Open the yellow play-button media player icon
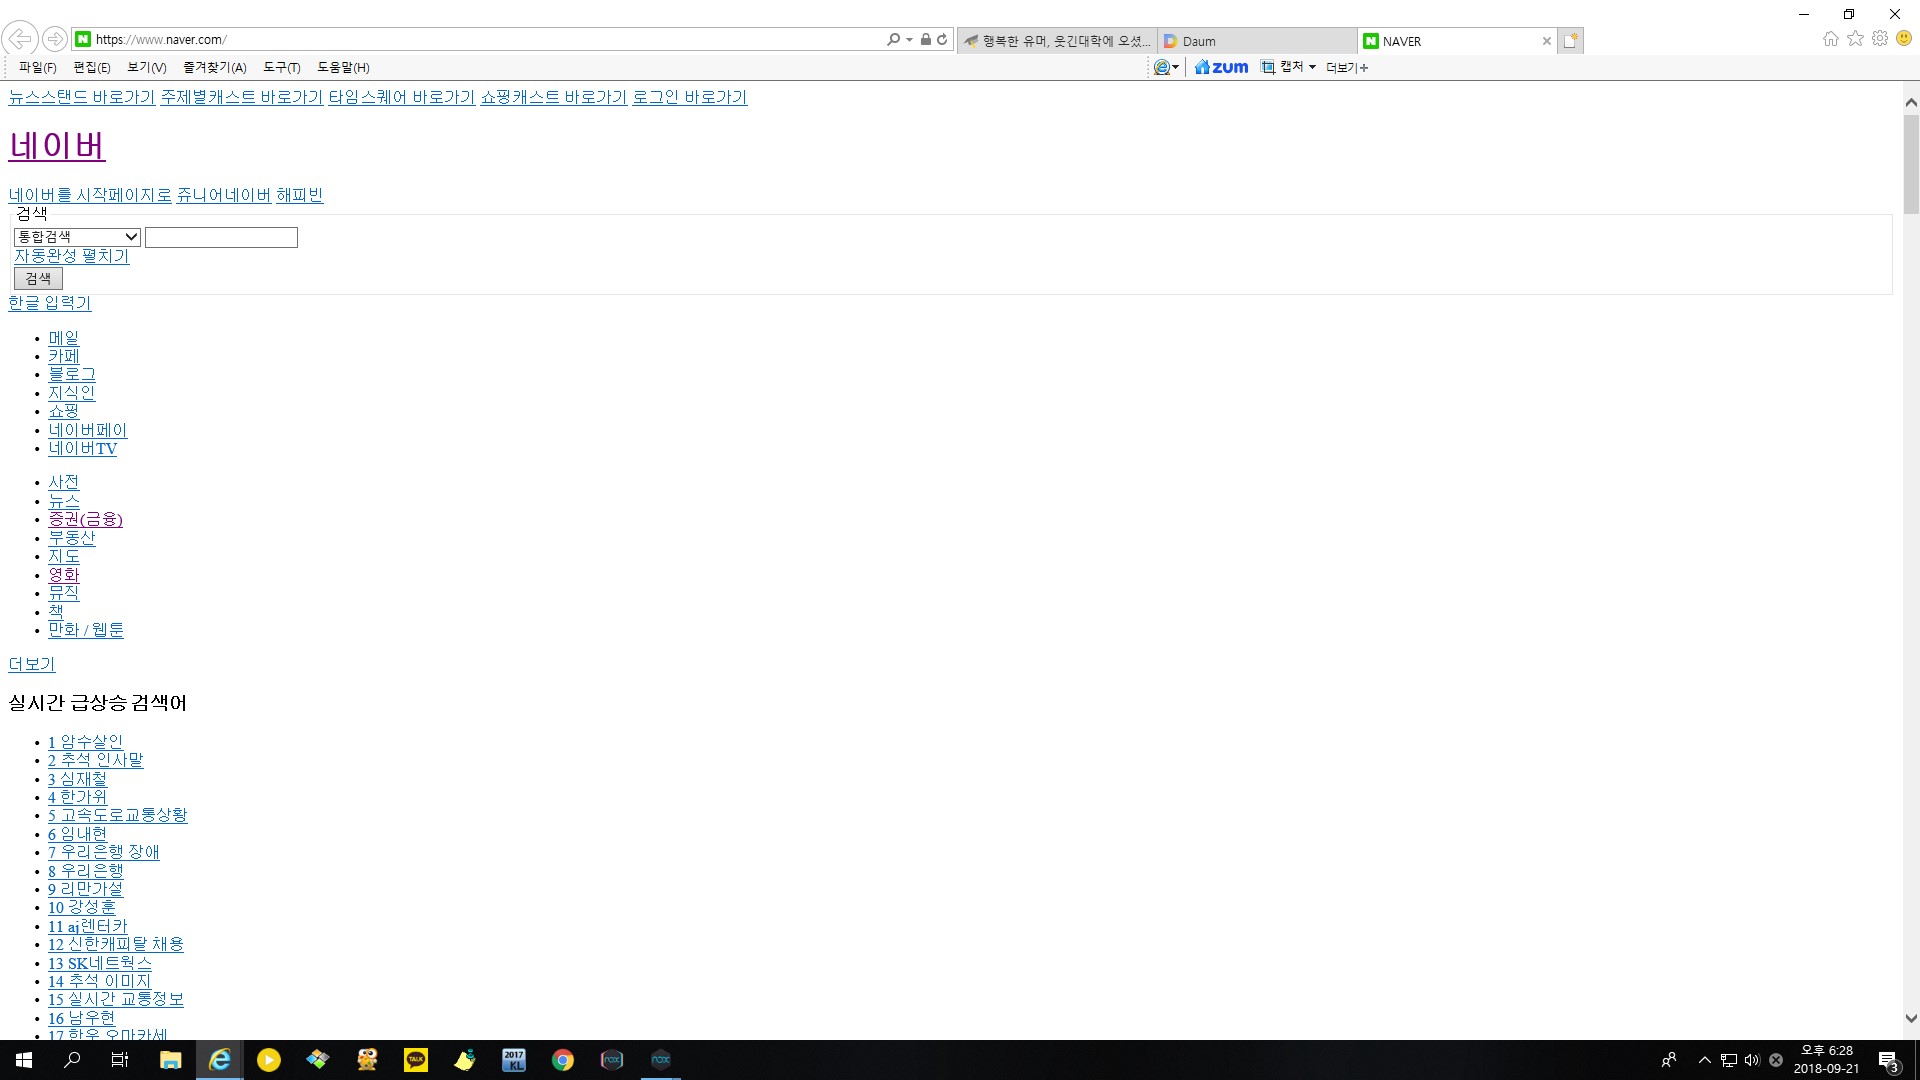1920x1080 pixels. pyautogui.click(x=268, y=1060)
